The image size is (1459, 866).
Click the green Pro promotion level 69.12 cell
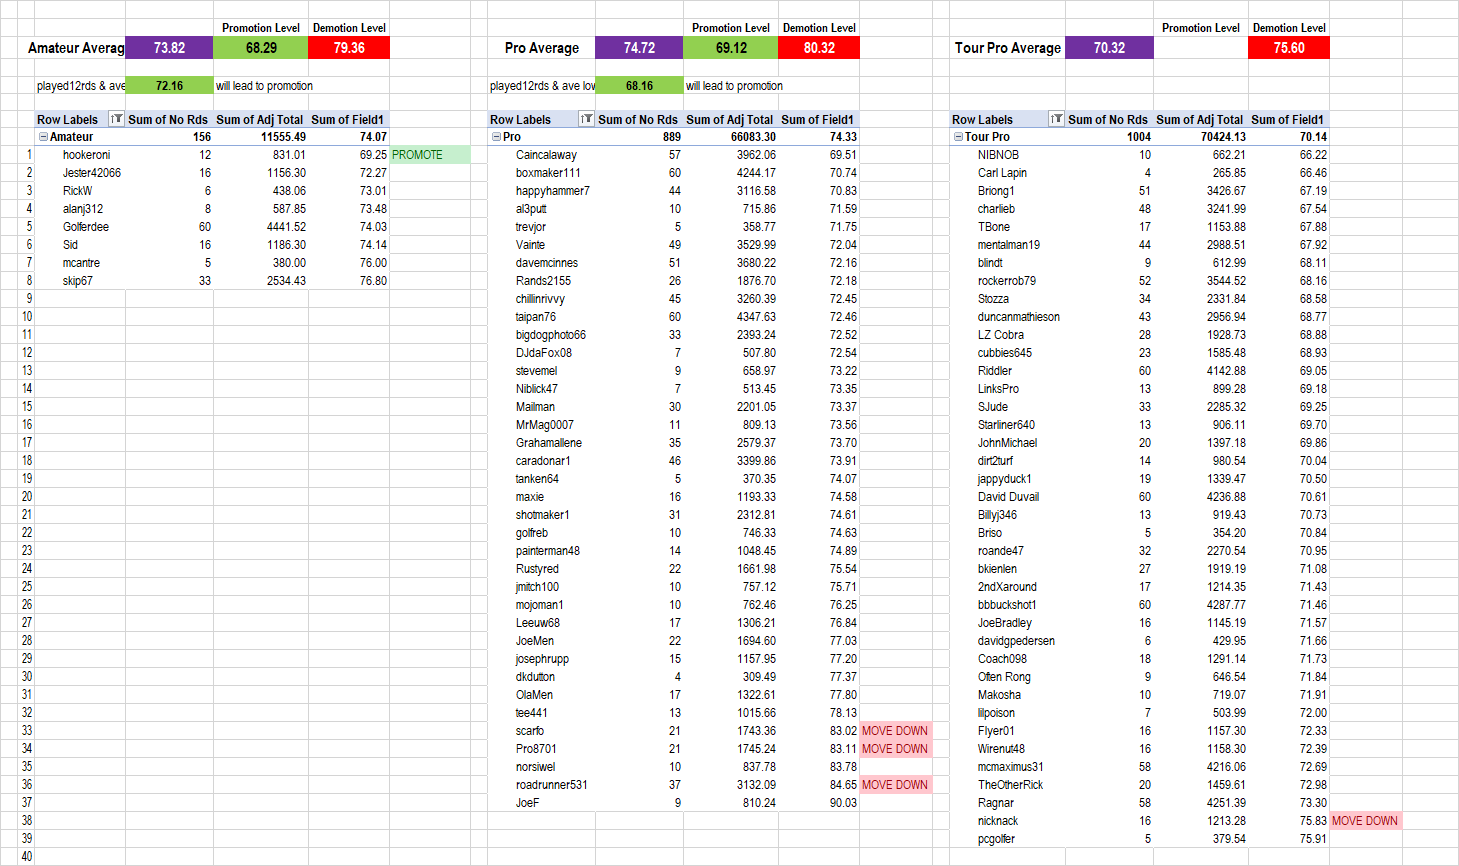pyautogui.click(x=731, y=48)
